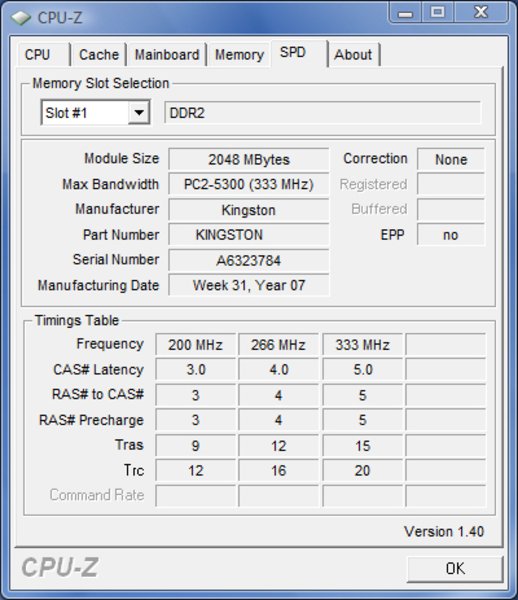This screenshot has width=518, height=600.
Task: Switch to the Memory tab
Action: (x=239, y=54)
